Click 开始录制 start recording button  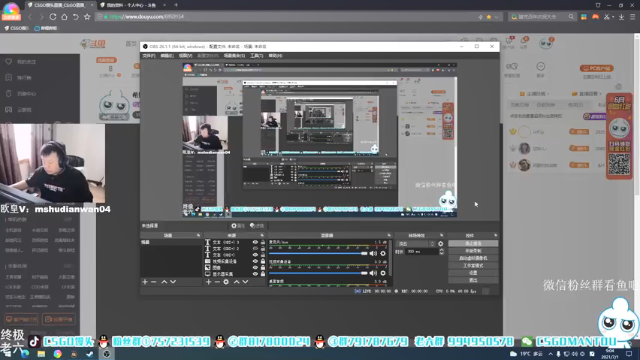(x=473, y=251)
